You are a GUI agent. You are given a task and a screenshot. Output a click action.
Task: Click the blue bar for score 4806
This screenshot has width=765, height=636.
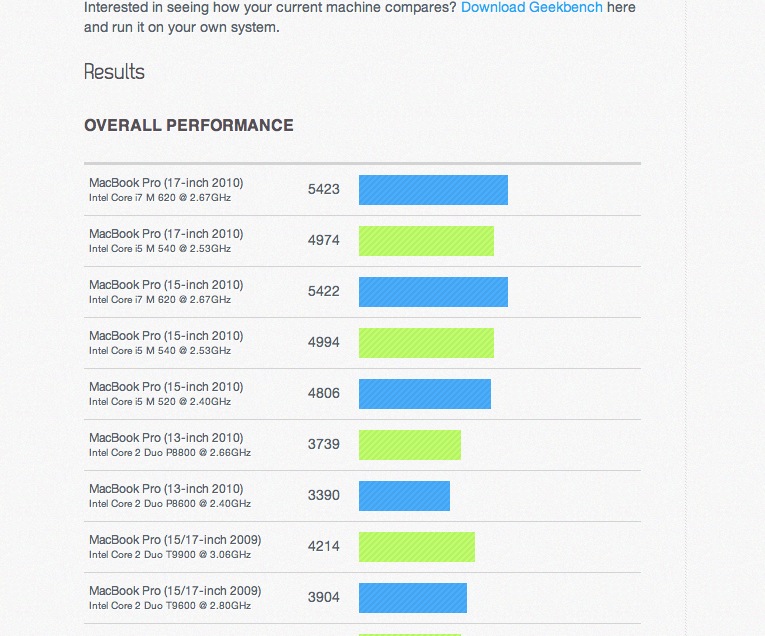coord(425,394)
